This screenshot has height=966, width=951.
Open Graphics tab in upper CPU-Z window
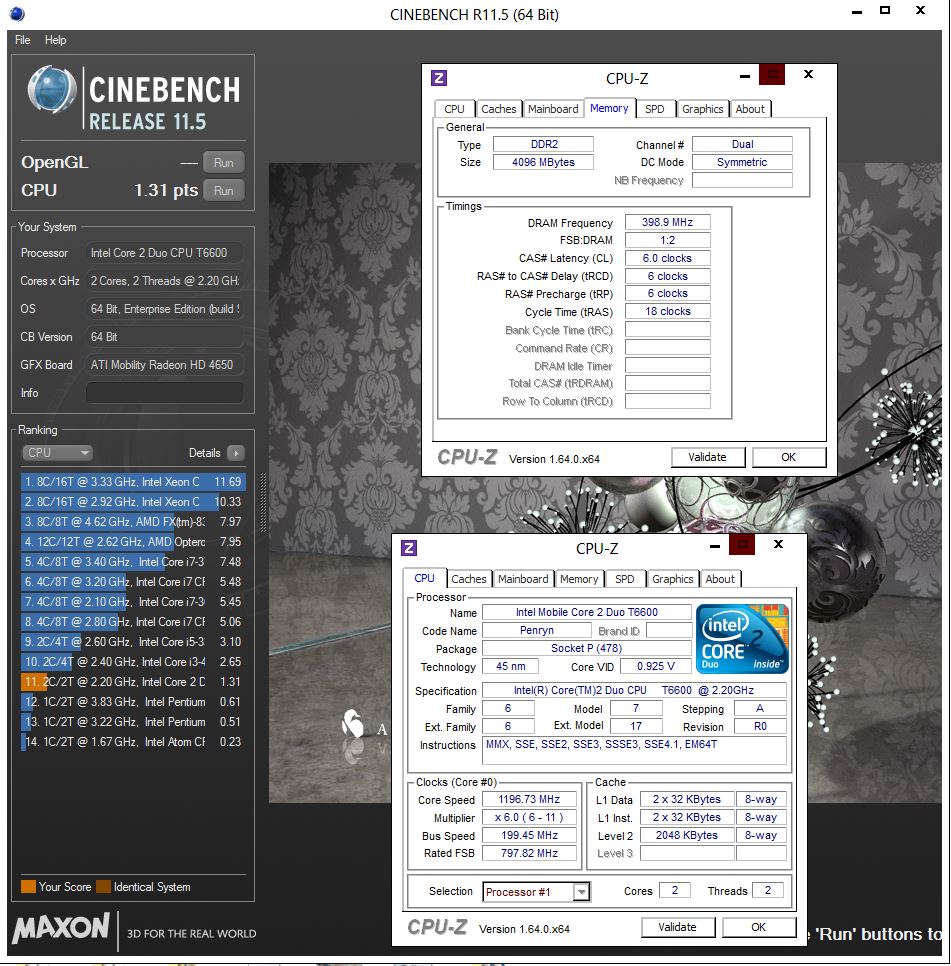pyautogui.click(x=702, y=109)
